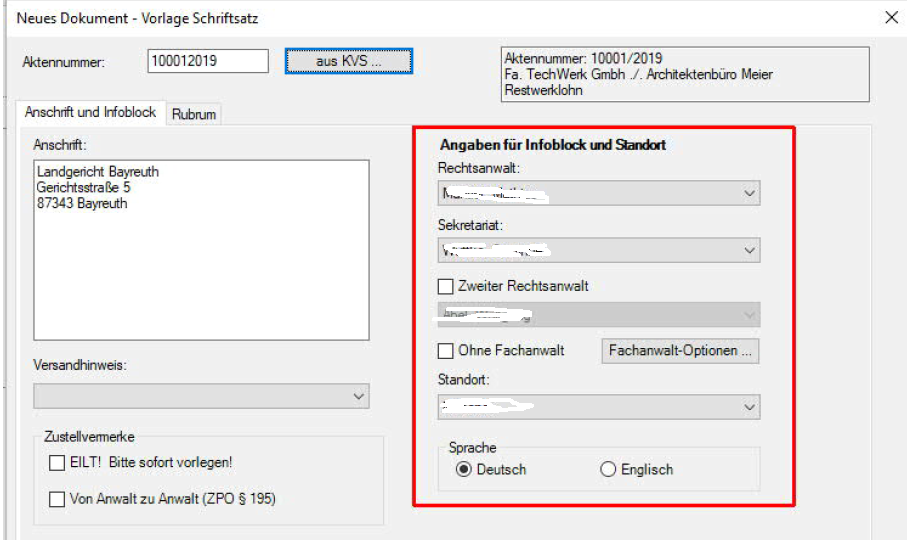Select Deutsch as the language
Viewport: 907px width, 540px height.
pos(464,470)
